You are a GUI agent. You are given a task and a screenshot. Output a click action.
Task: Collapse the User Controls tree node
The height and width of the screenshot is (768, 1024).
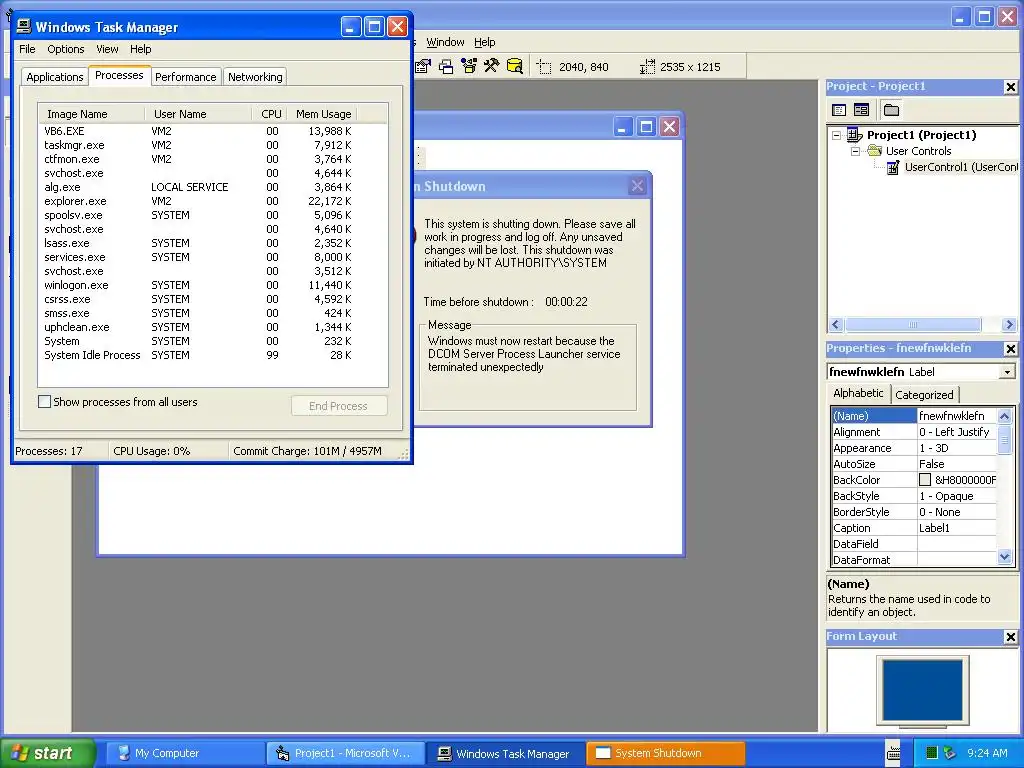856,151
